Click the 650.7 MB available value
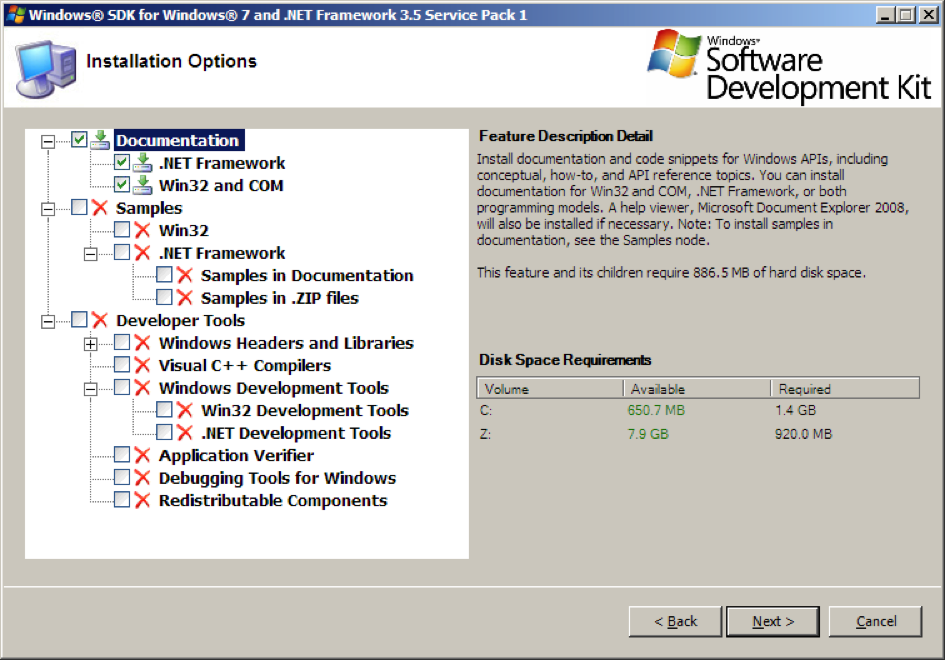945x660 pixels. [656, 410]
